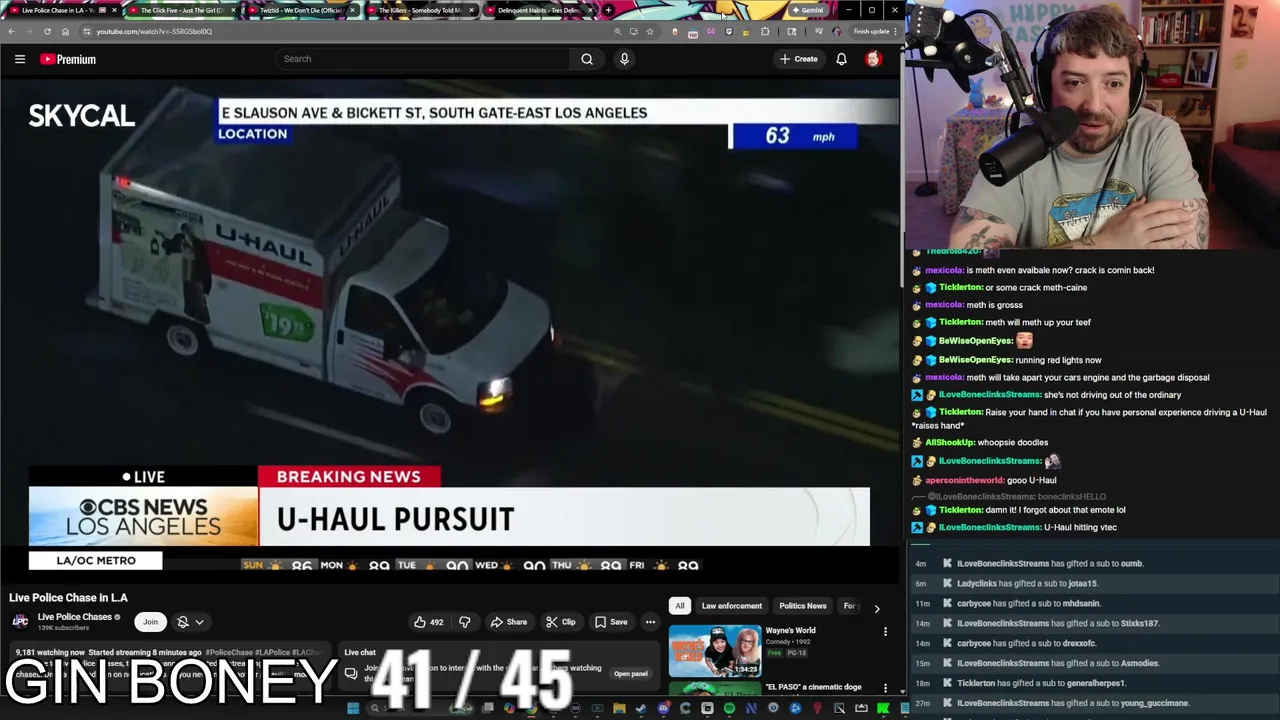Go forward with the browser forward arrow

click(29, 31)
